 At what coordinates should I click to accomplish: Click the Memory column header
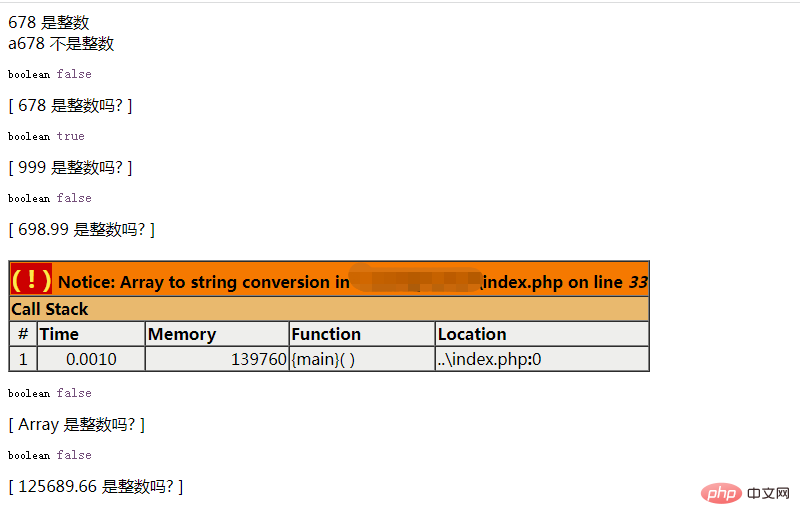point(217,334)
